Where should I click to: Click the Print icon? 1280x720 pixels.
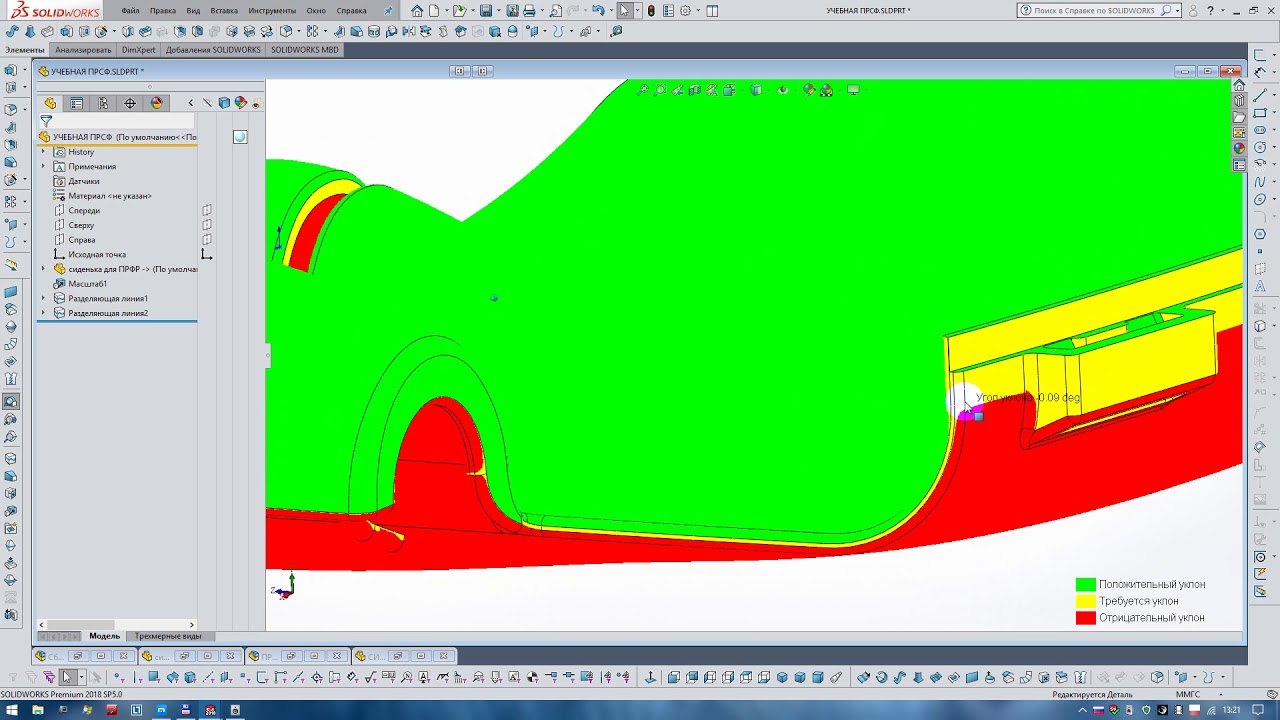[x=530, y=11]
